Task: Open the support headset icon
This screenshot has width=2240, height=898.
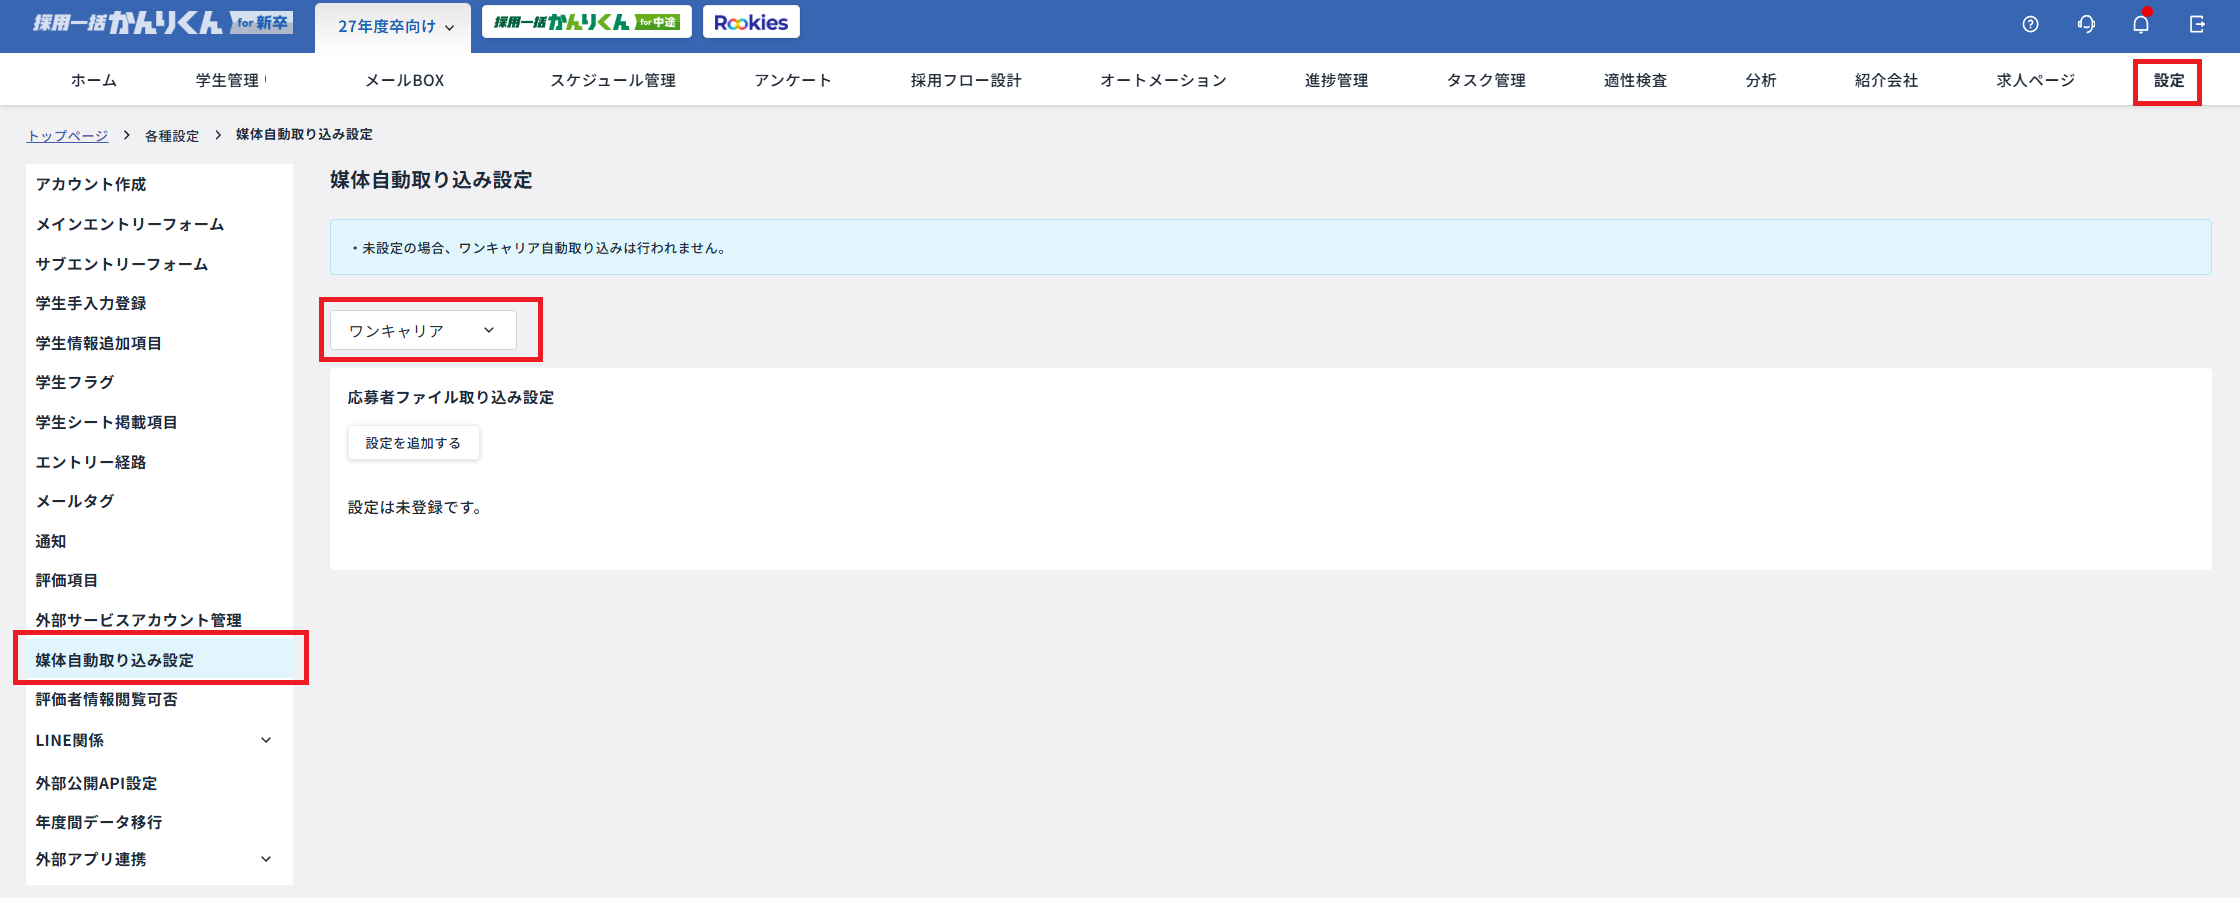Action: pyautogui.click(x=2086, y=24)
